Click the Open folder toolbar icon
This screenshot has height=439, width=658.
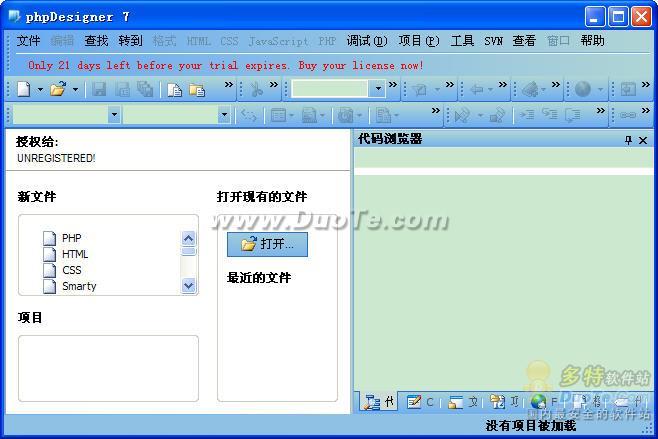[58, 89]
